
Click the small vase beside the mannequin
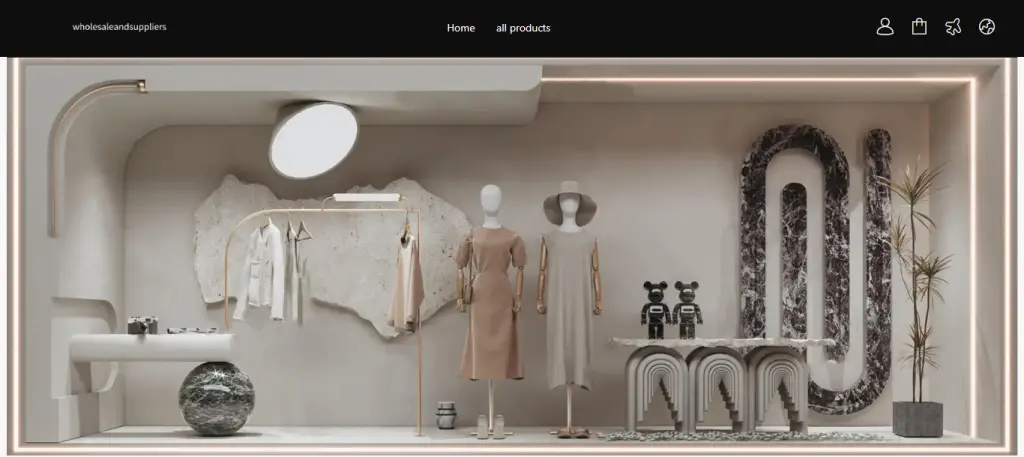(x=446, y=414)
